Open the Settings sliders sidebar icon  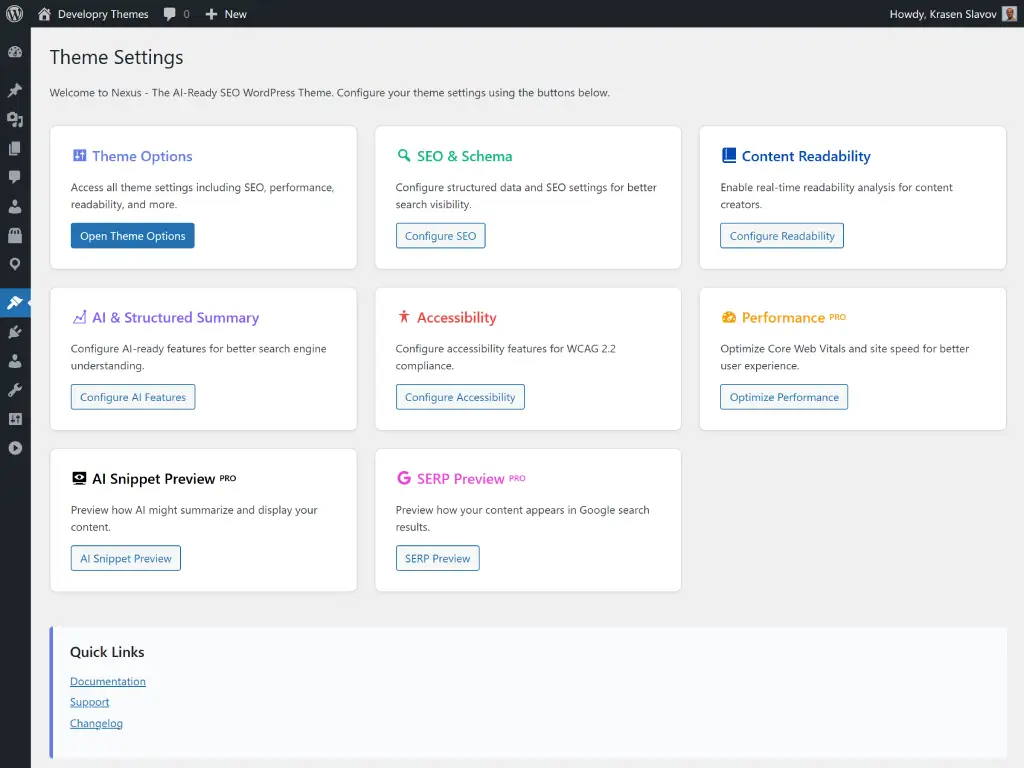click(15, 419)
